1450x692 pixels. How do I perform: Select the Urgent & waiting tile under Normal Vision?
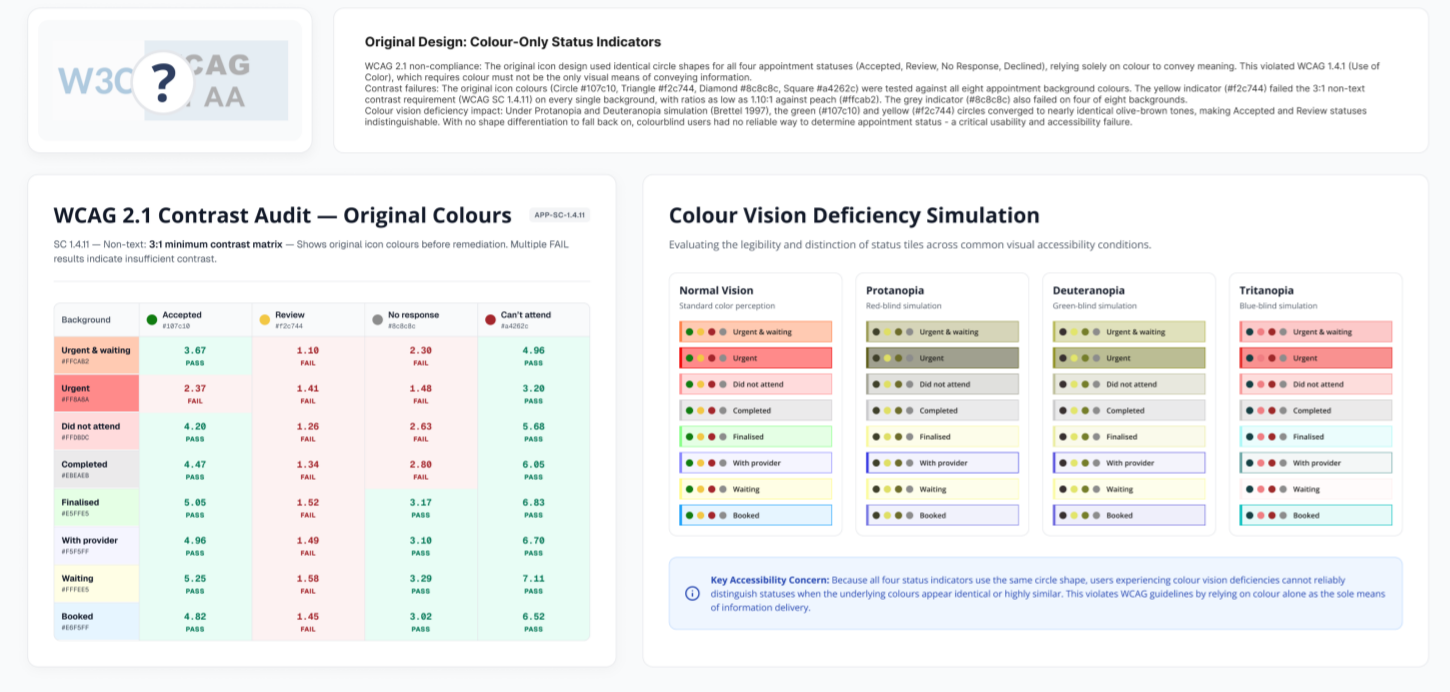[x=755, y=332]
